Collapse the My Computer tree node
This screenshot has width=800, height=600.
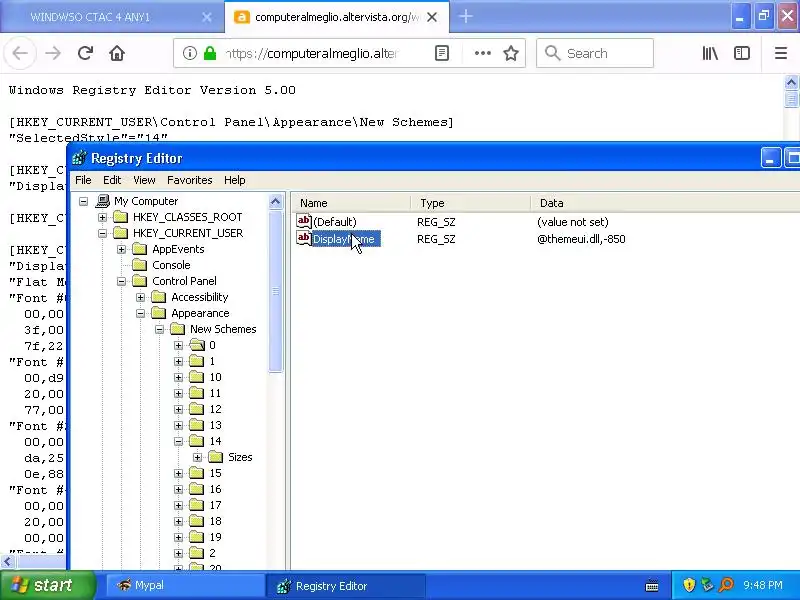[x=84, y=202]
